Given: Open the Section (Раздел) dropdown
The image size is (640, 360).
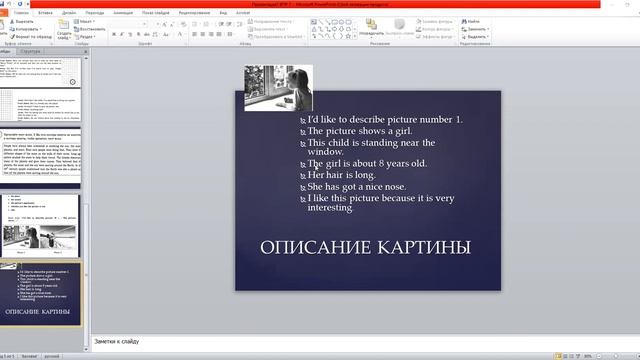Looking at the screenshot, I should tap(85, 37).
